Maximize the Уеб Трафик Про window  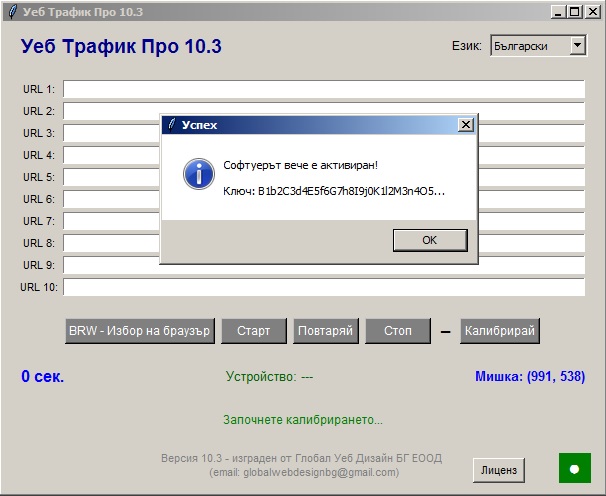pos(575,12)
